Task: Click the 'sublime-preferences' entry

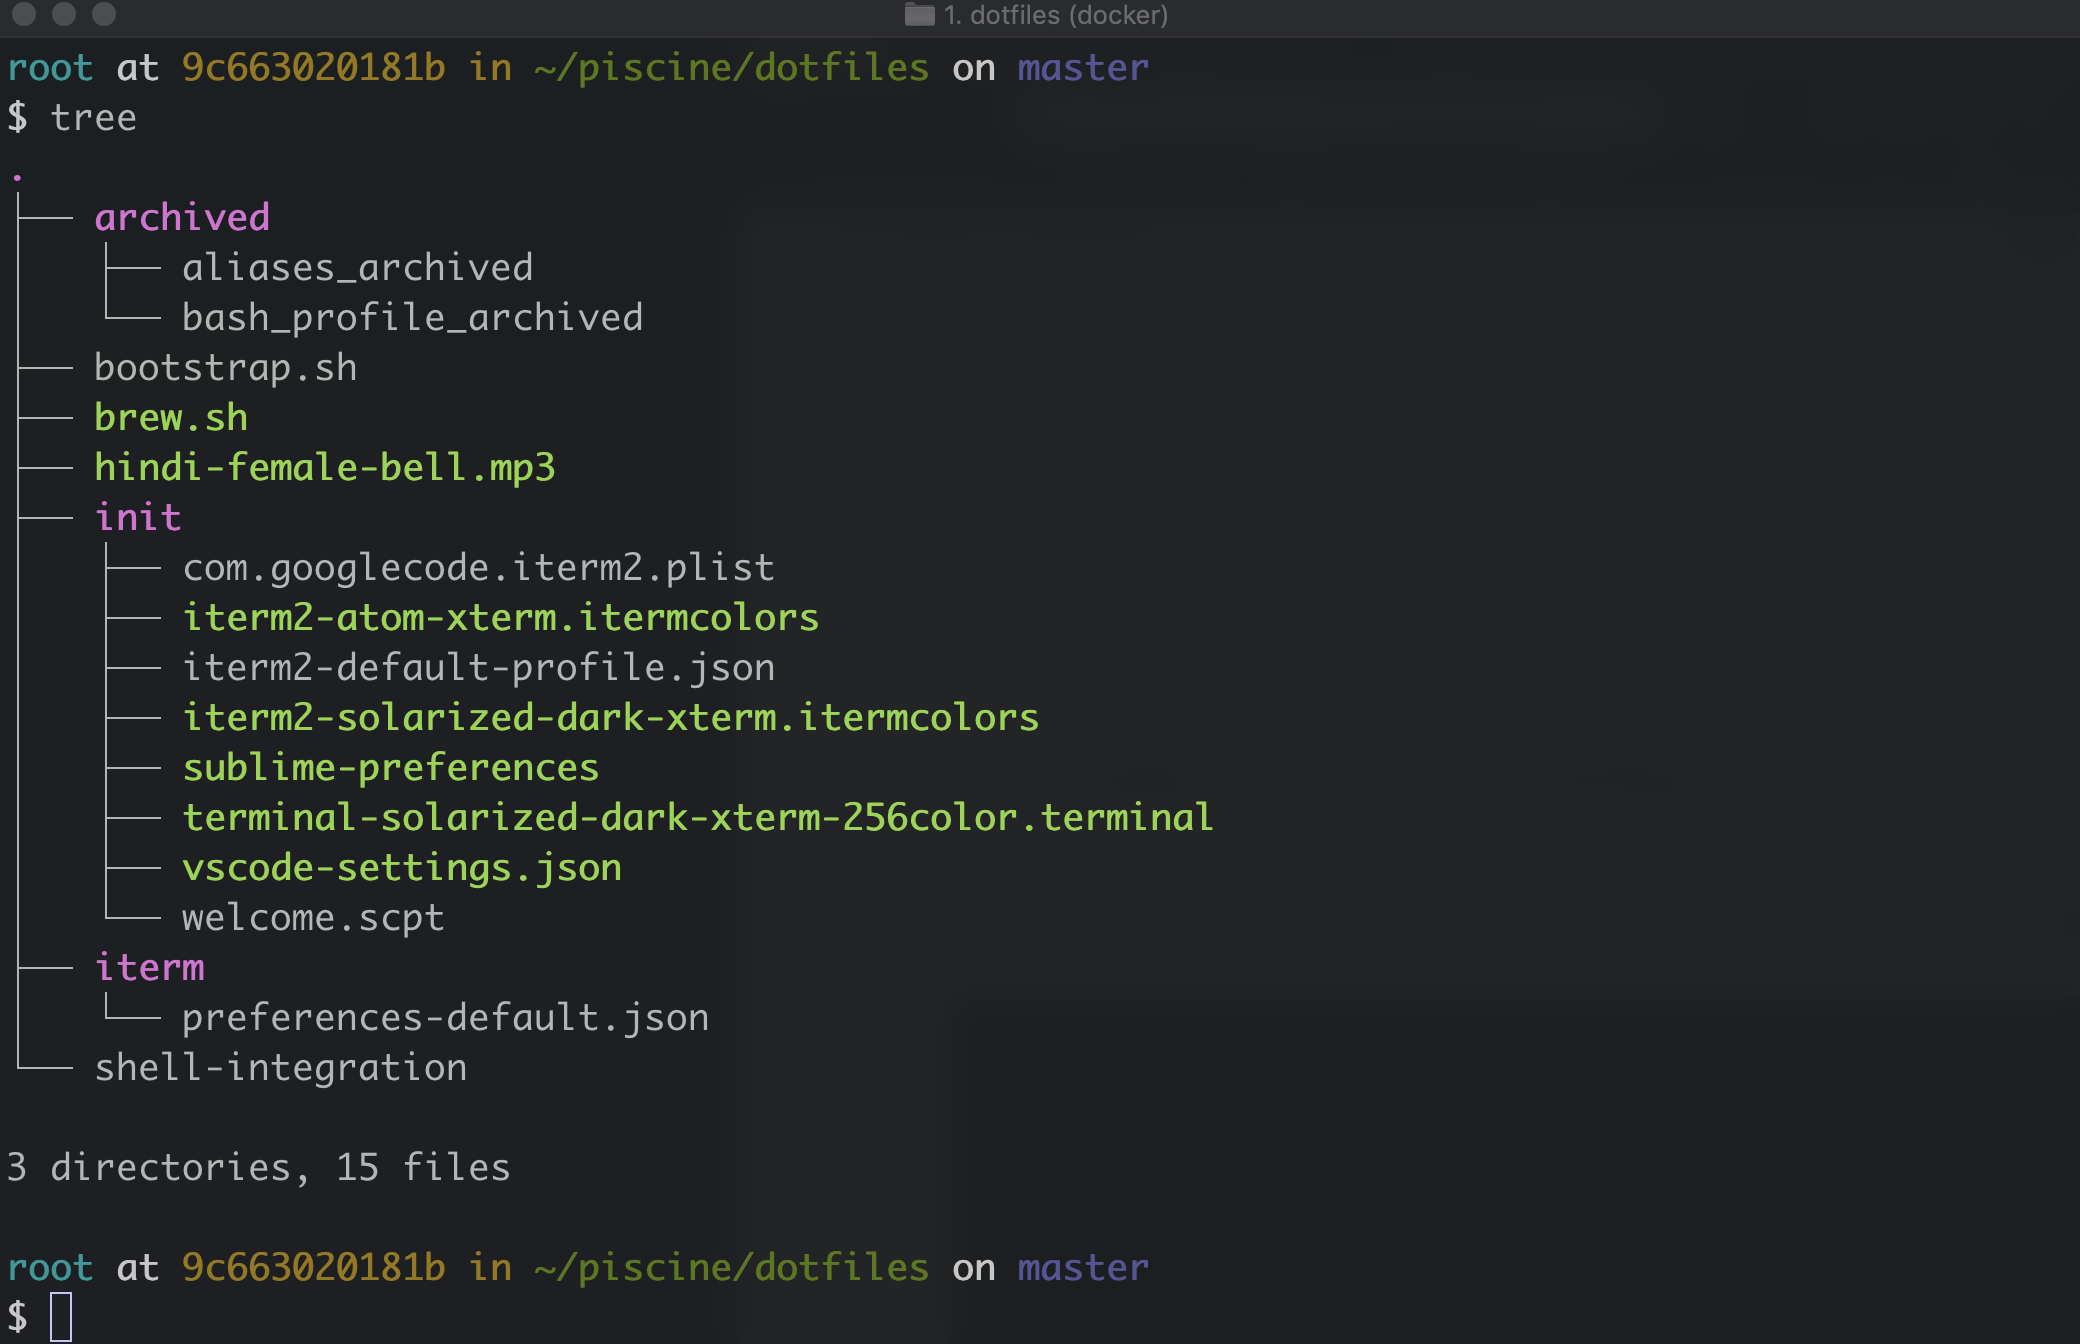Action: (391, 768)
